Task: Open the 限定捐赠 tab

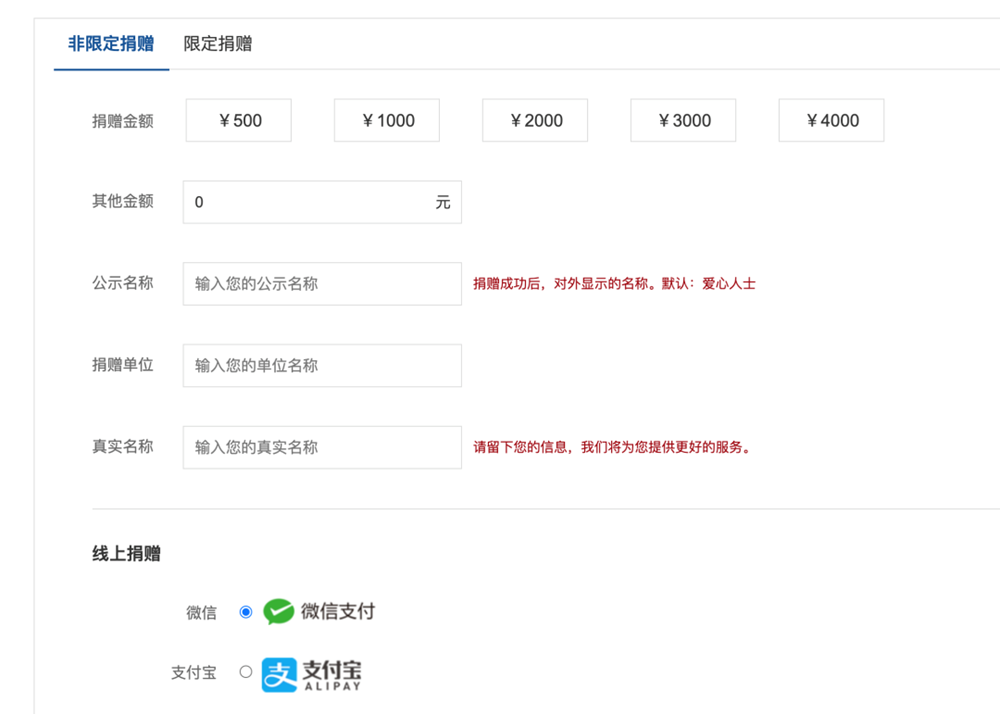Action: point(218,44)
